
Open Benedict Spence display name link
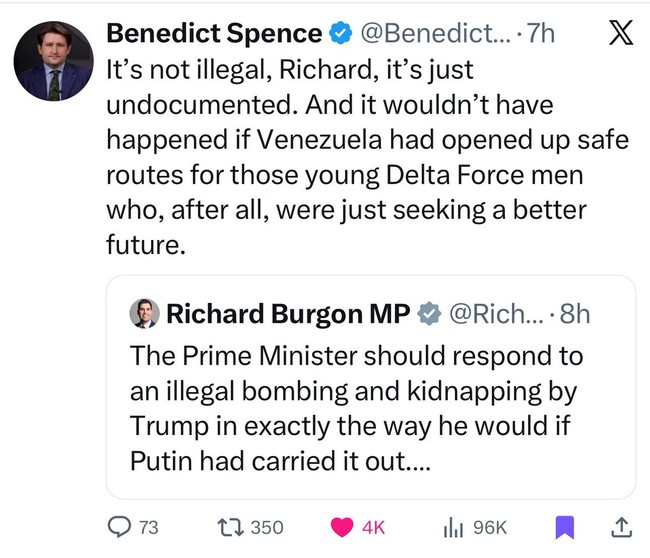click(x=214, y=34)
